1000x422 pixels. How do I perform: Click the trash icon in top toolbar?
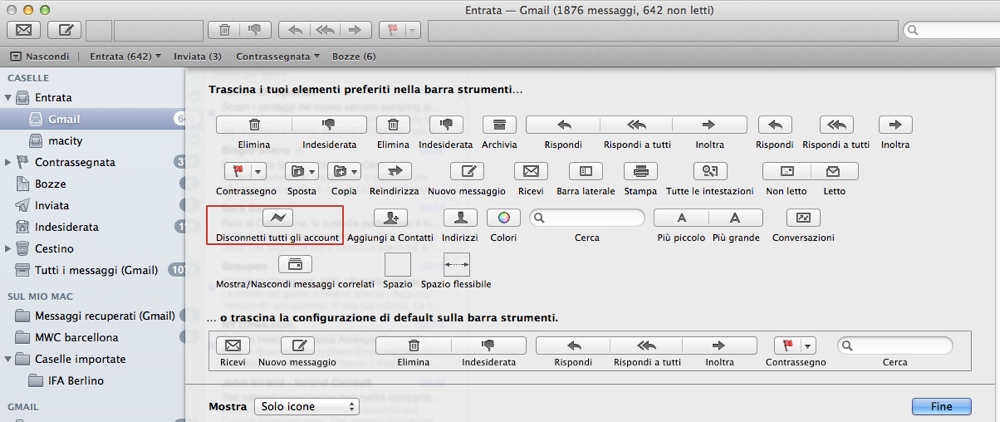(224, 29)
